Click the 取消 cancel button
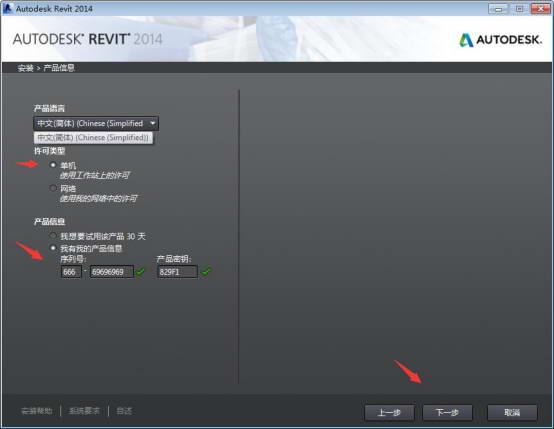This screenshot has height=429, width=554. click(x=512, y=412)
